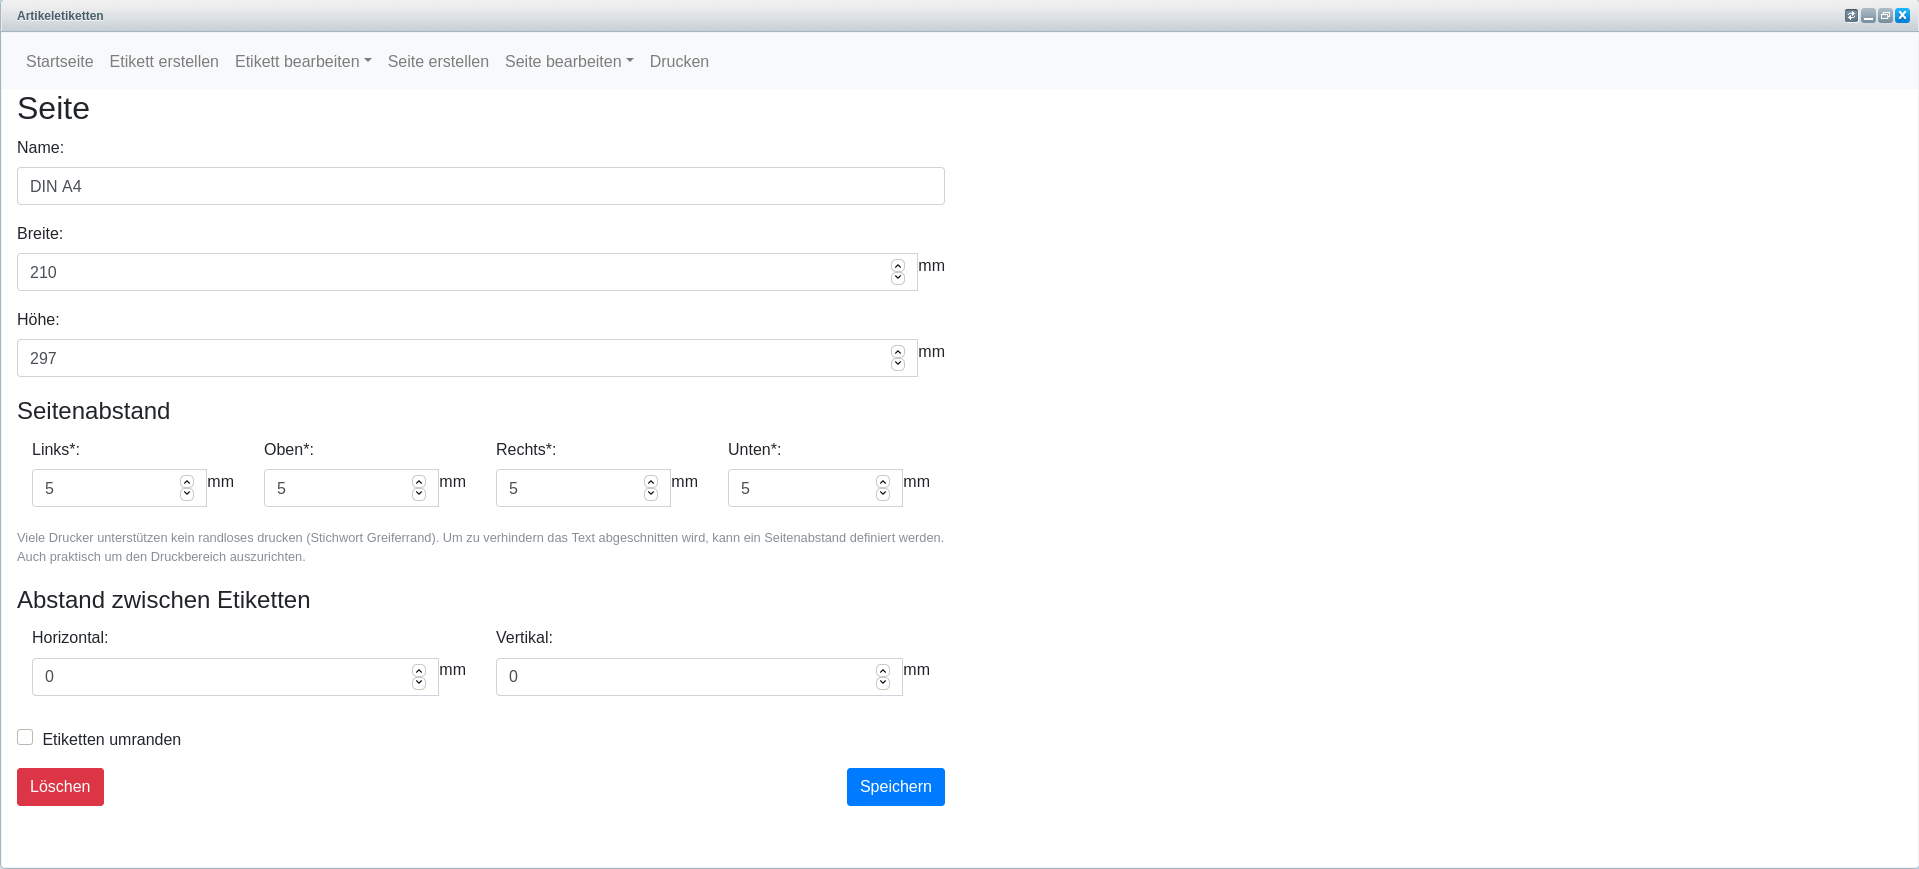Decrease the Höhe value with the down arrow
The height and width of the screenshot is (869, 1919).
898,364
